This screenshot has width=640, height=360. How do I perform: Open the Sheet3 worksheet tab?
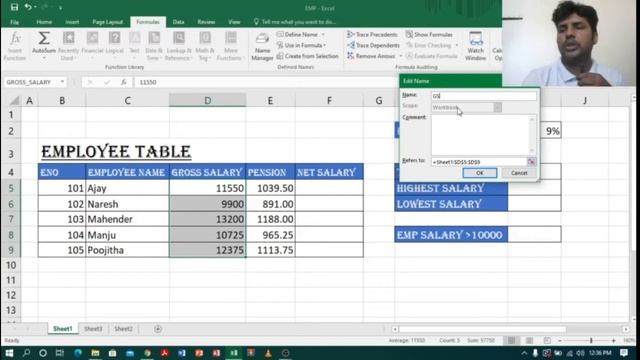tap(93, 329)
